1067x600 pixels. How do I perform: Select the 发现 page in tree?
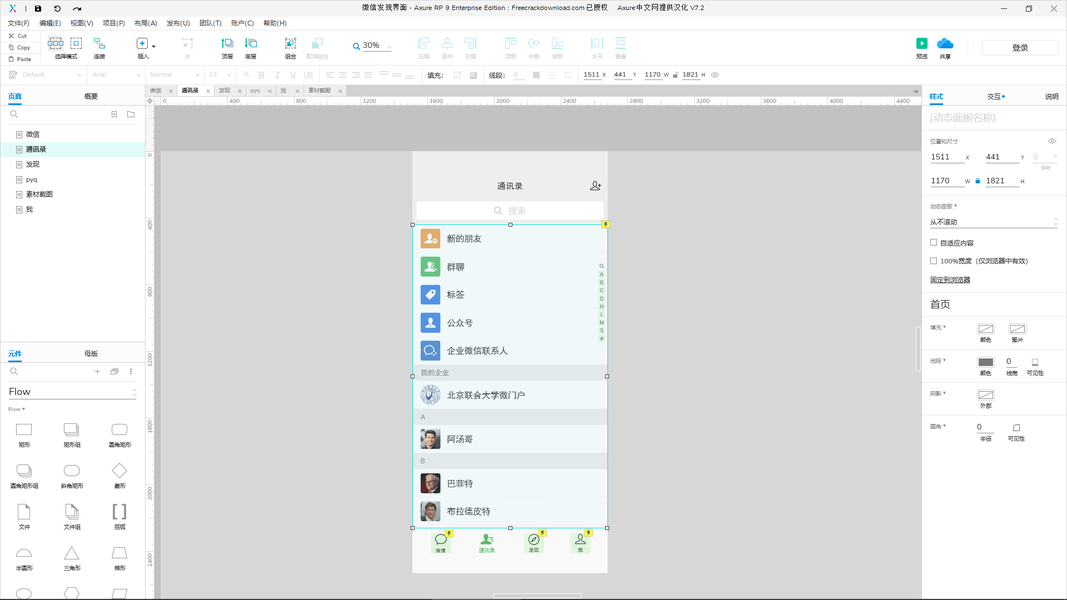click(33, 165)
